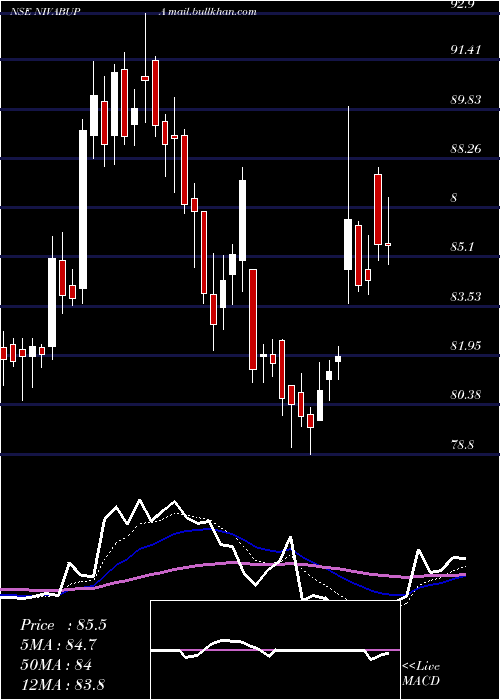Click the 83.53 price axis label
The width and height of the screenshot is (500, 700).
[466, 296]
